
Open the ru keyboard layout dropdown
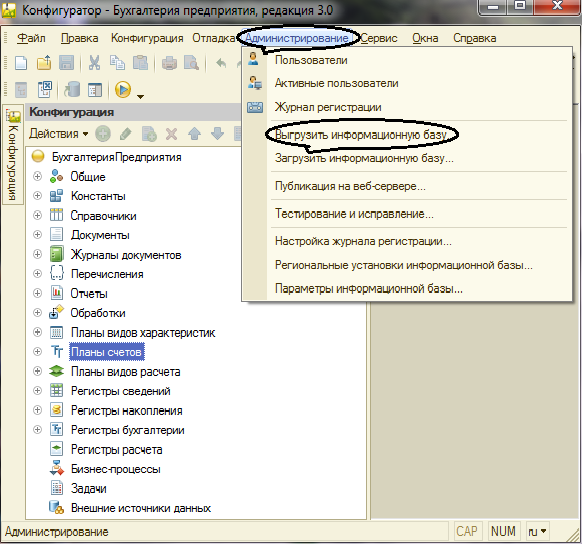click(537, 531)
